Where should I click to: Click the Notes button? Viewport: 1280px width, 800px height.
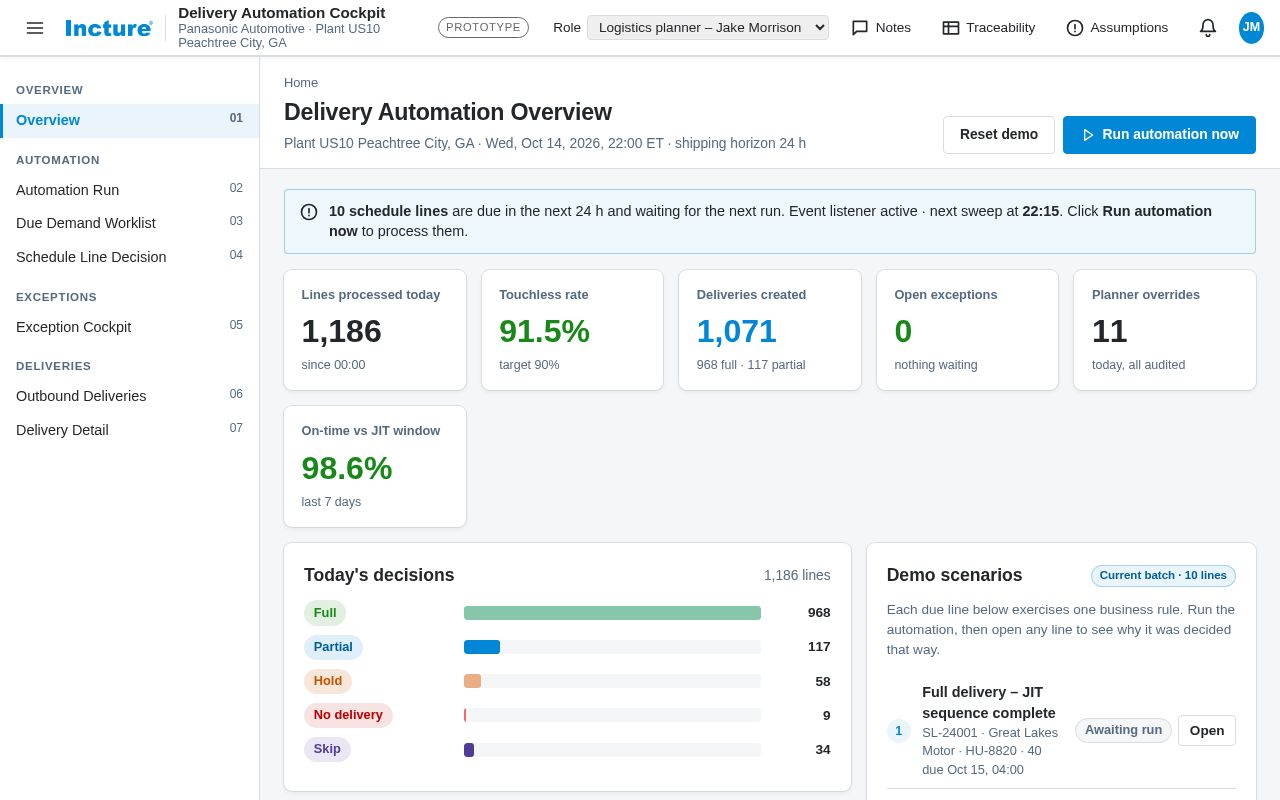click(x=881, y=28)
